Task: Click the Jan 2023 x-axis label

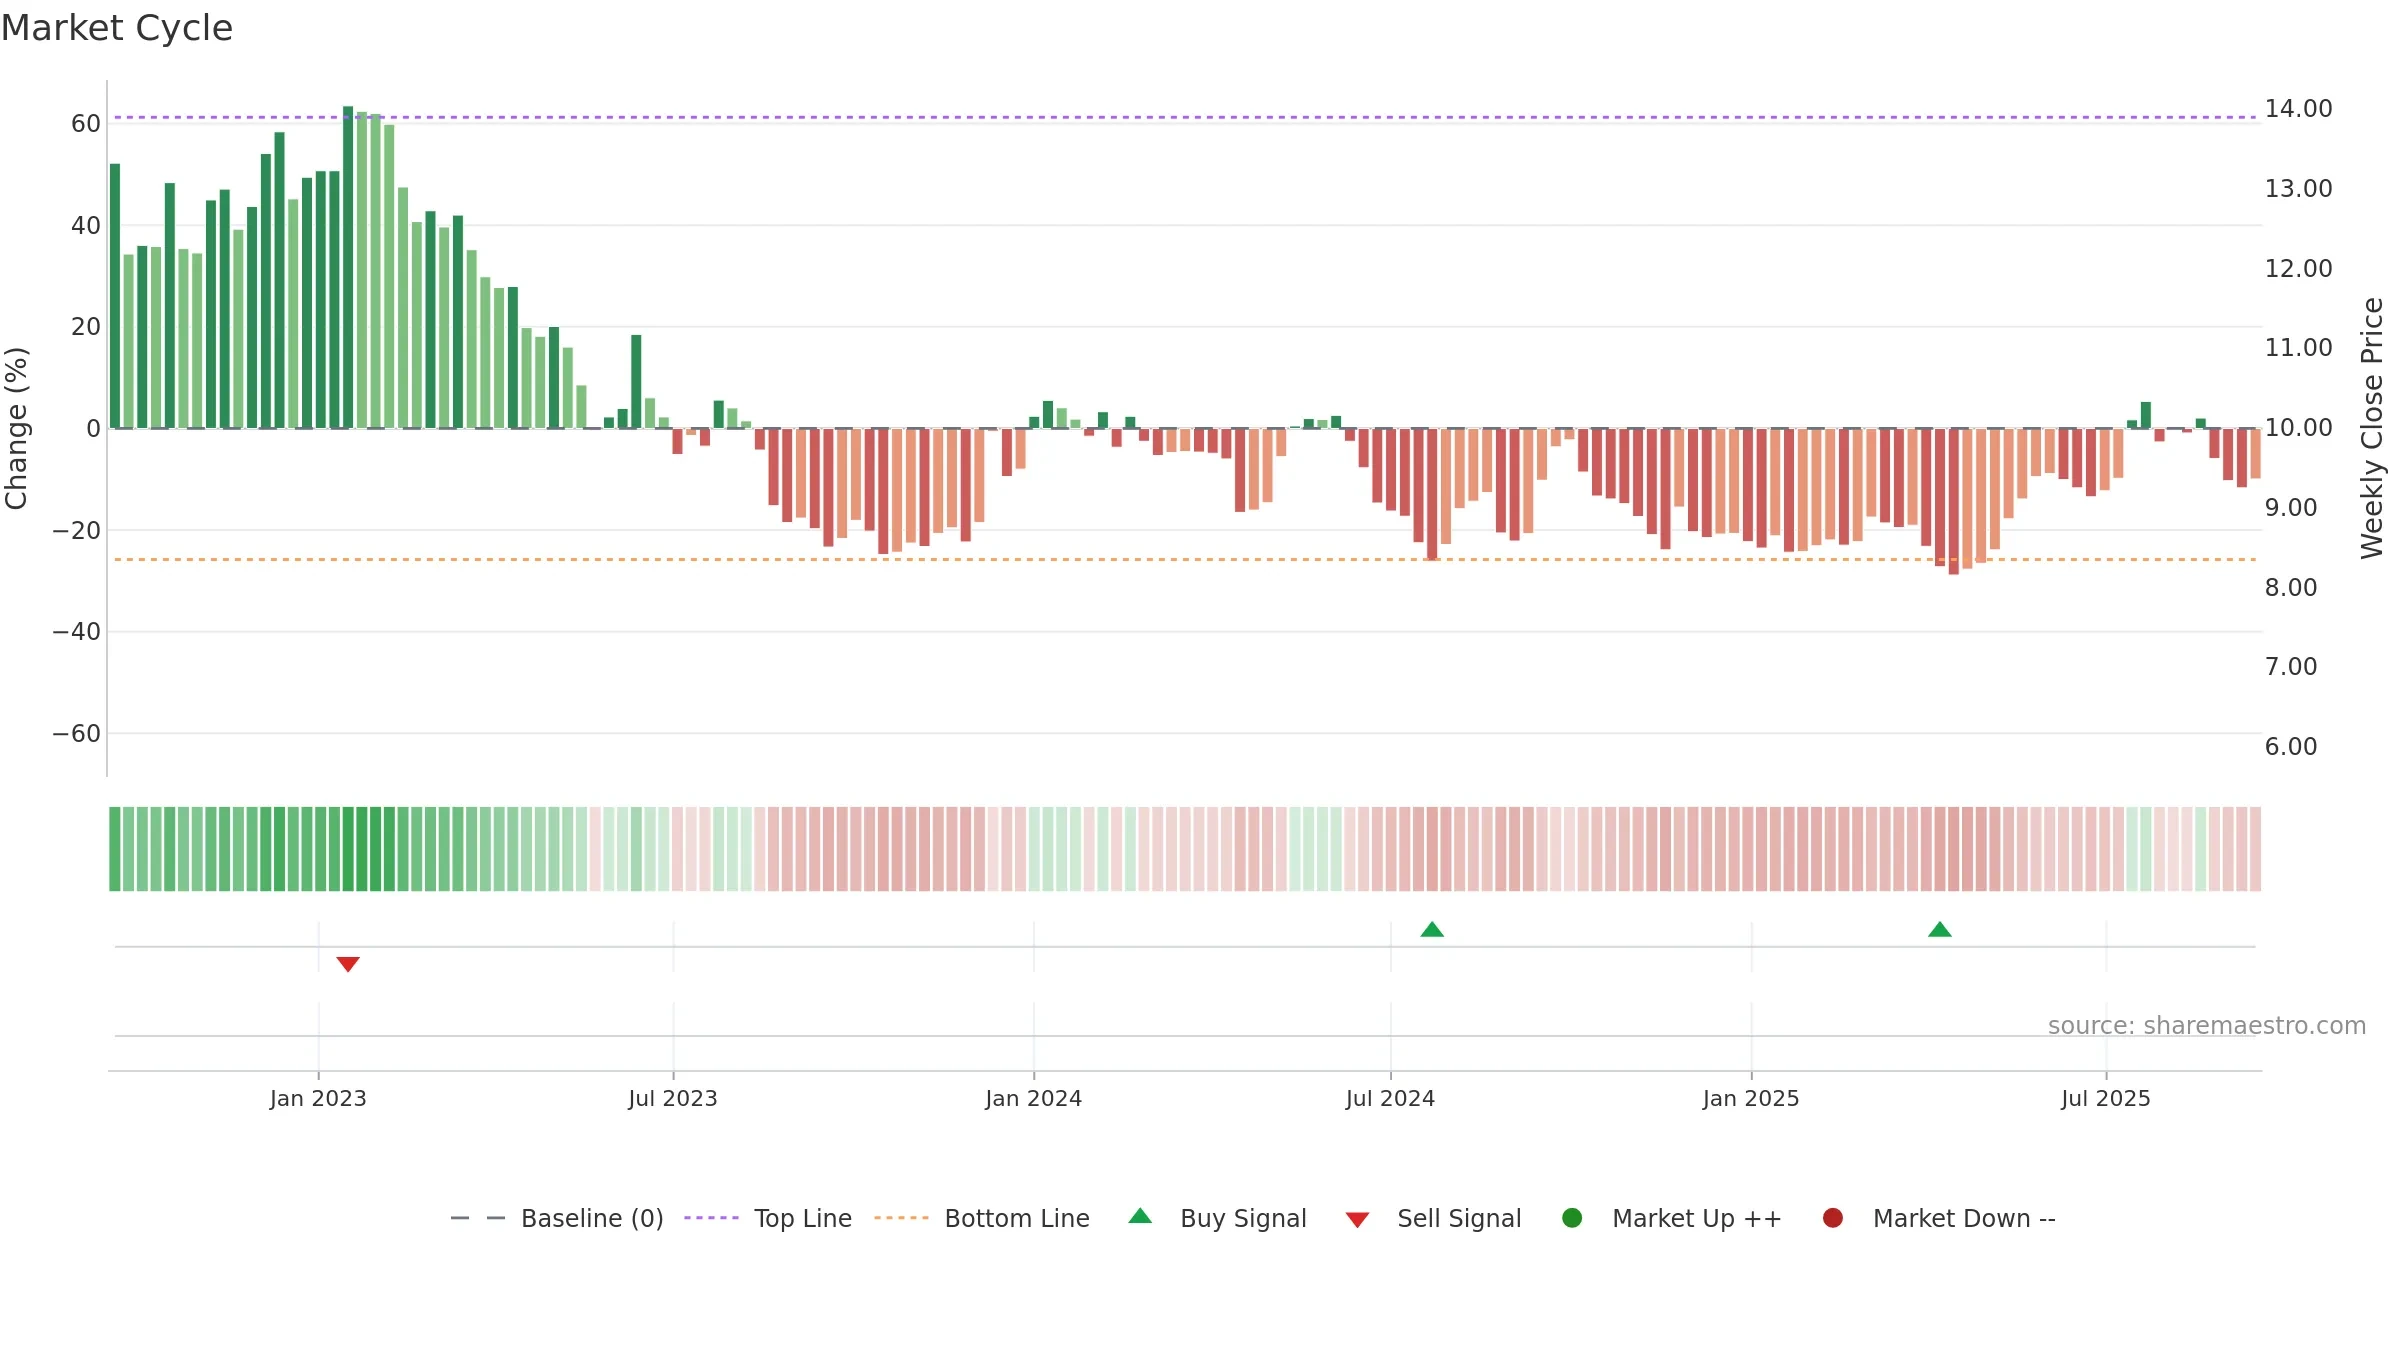Action: 318,1099
